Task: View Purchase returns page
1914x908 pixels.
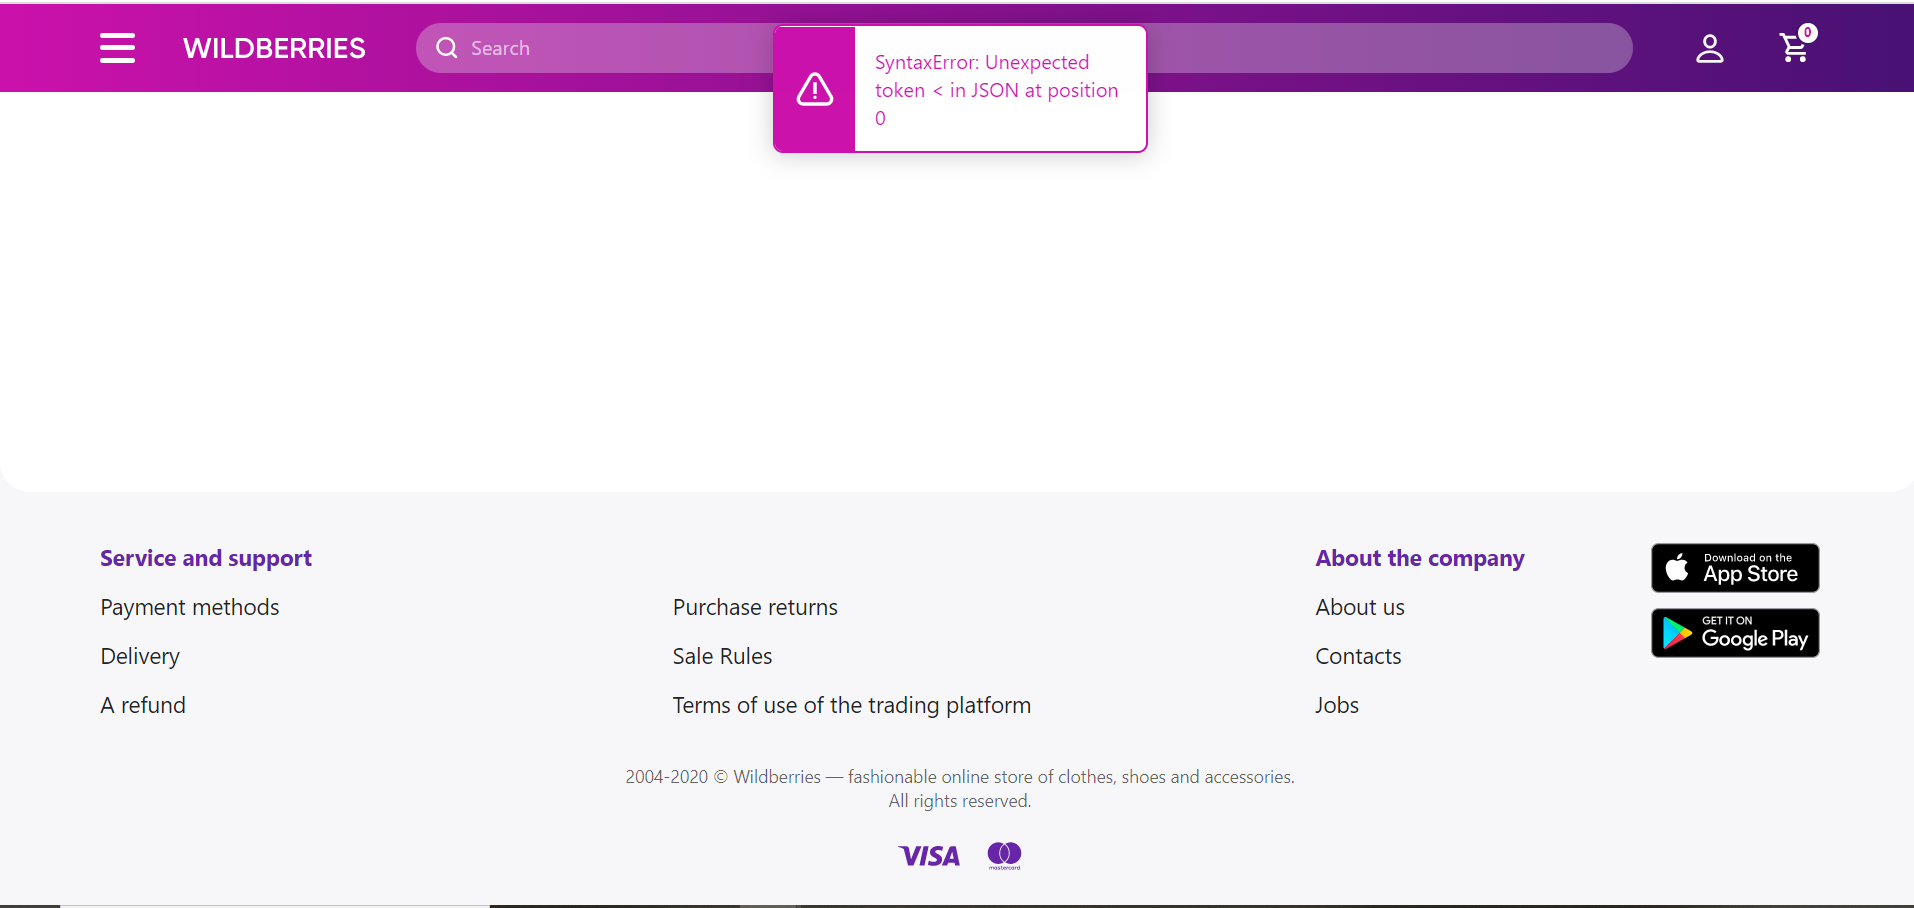Action: pyautogui.click(x=755, y=607)
